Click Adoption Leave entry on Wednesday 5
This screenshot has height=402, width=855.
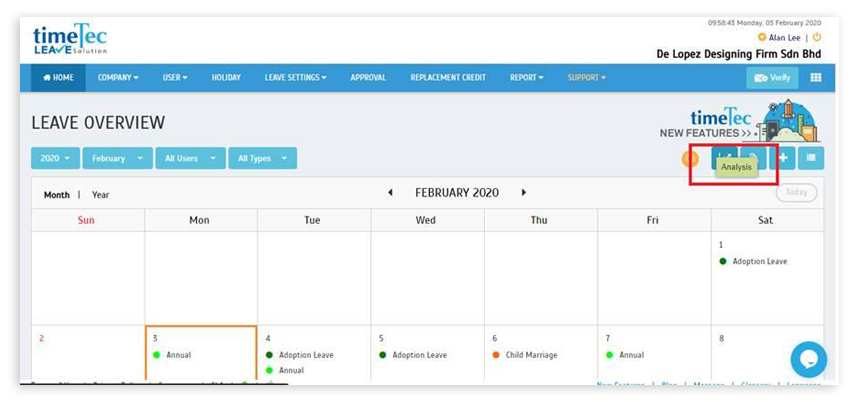click(413, 355)
